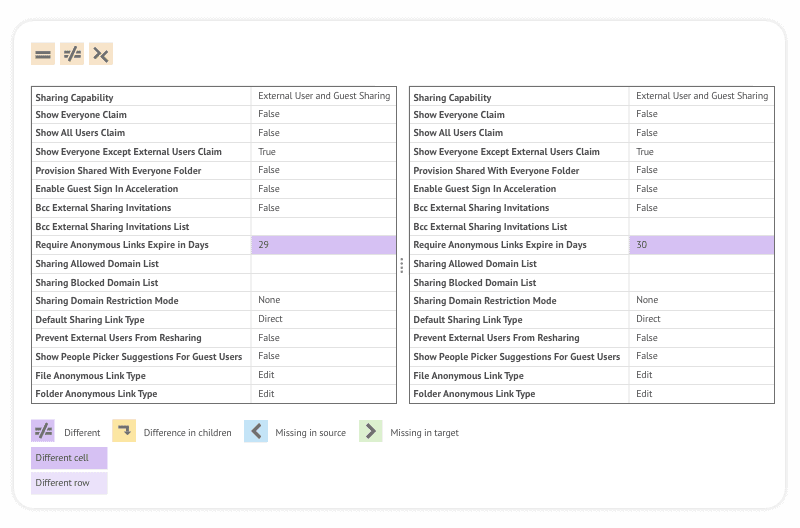The image size is (800, 528).
Task: Click the merge arrows icon in toolbar
Action: pos(101,54)
